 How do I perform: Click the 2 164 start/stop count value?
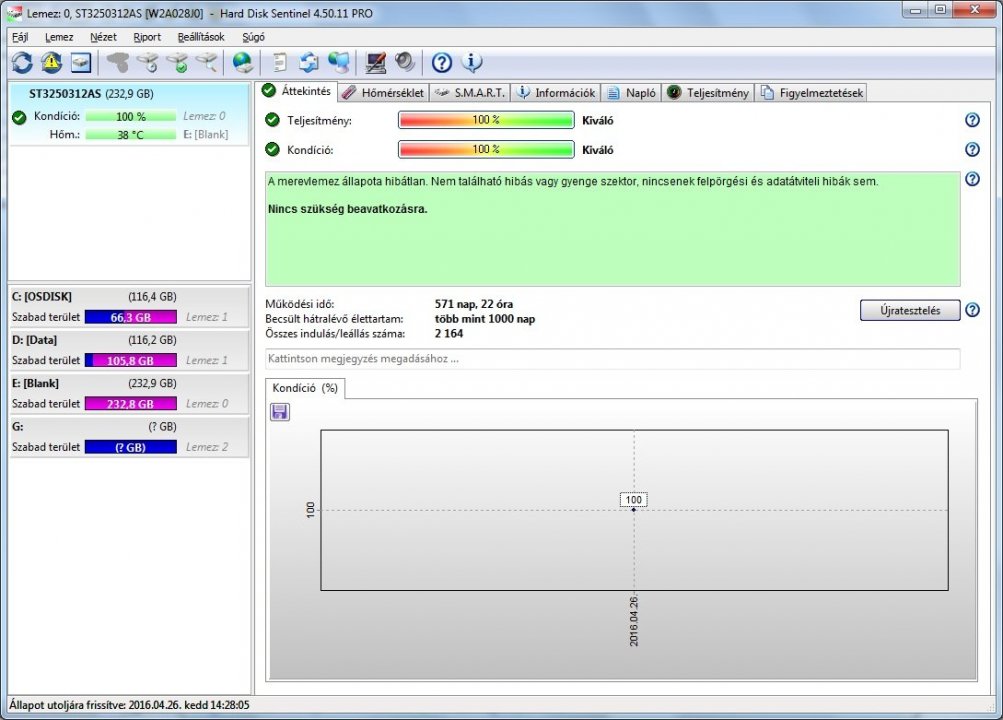tap(449, 334)
